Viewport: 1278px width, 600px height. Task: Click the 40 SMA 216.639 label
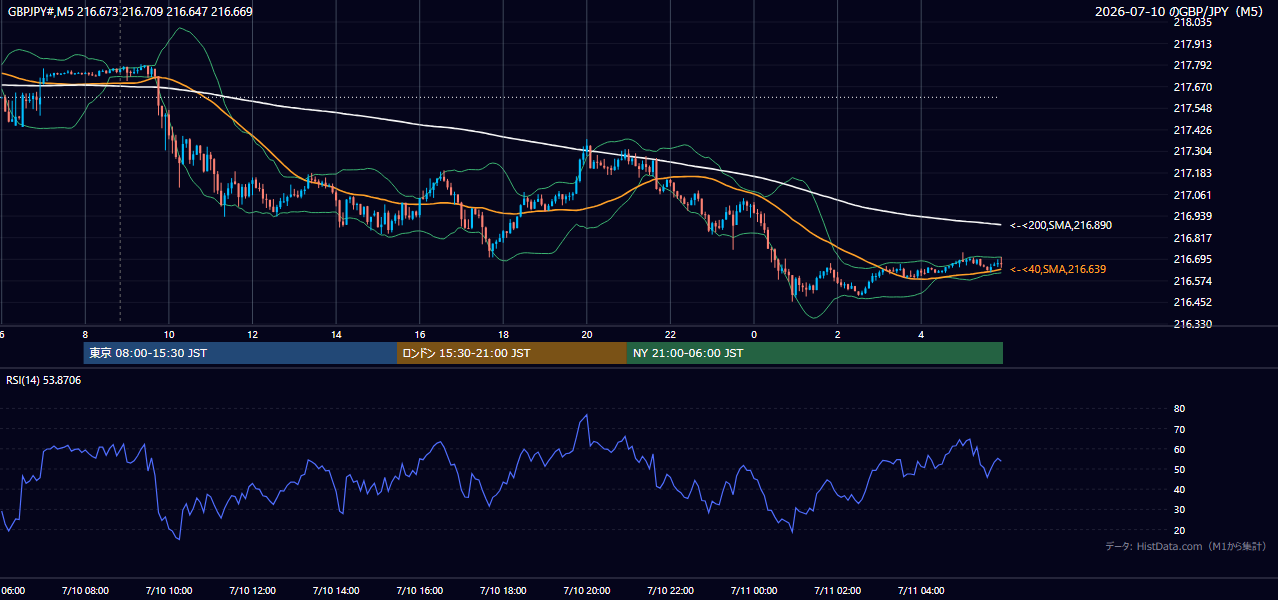click(x=1058, y=269)
